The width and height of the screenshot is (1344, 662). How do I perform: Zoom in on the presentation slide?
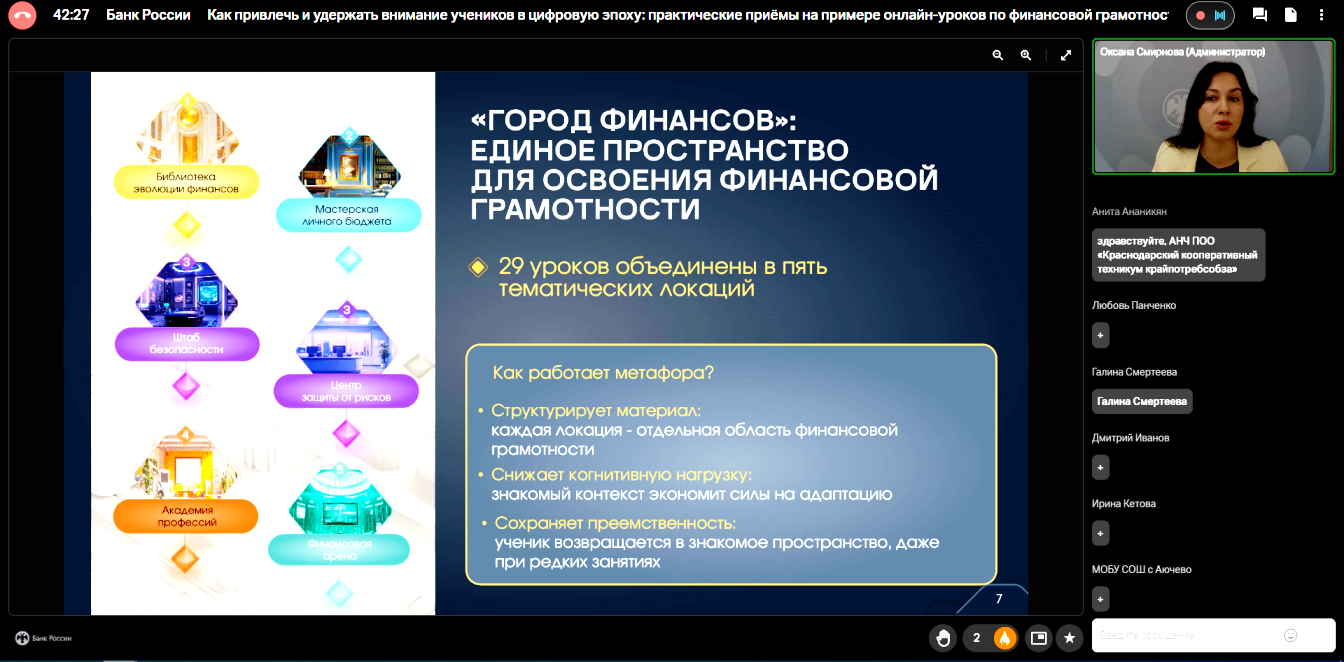[1025, 56]
